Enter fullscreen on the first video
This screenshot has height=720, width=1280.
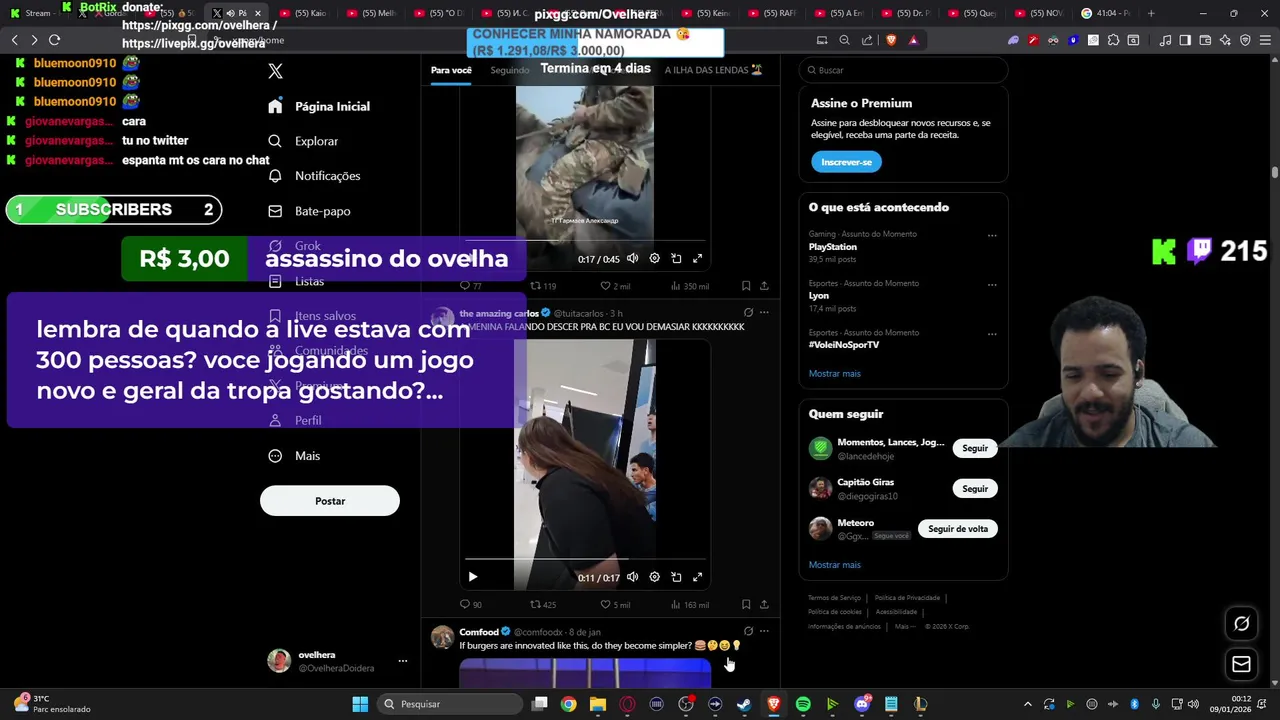pos(698,259)
